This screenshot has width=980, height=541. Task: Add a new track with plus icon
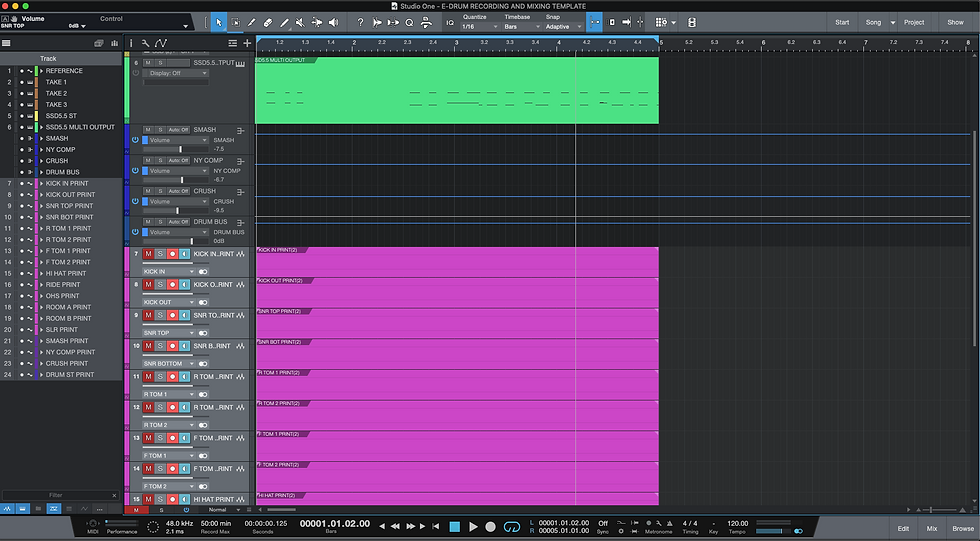point(247,43)
